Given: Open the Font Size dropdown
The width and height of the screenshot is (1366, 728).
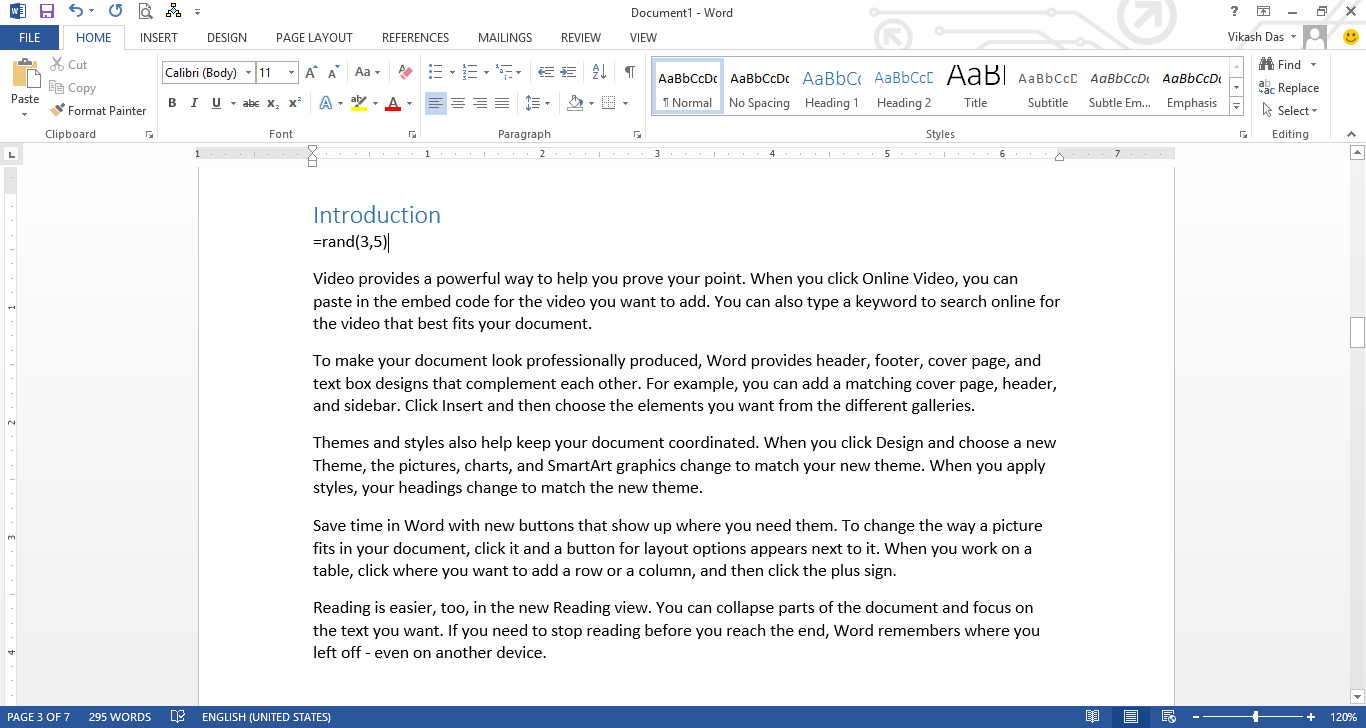Looking at the screenshot, I should pyautogui.click(x=291, y=72).
